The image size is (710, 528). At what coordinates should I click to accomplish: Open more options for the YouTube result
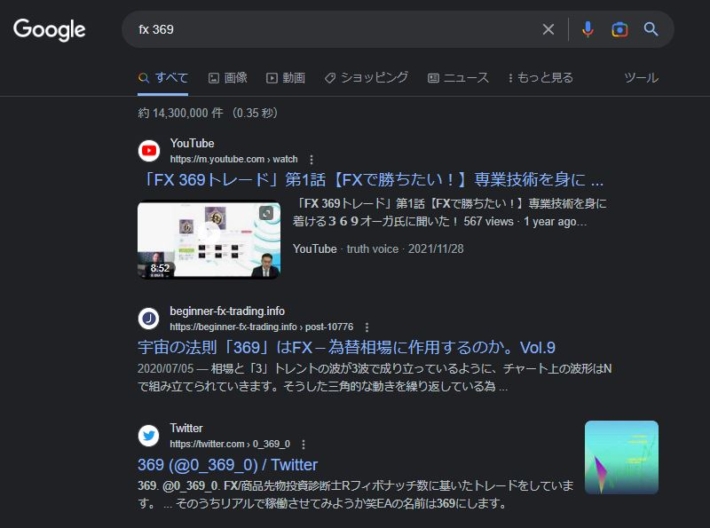[x=311, y=159]
